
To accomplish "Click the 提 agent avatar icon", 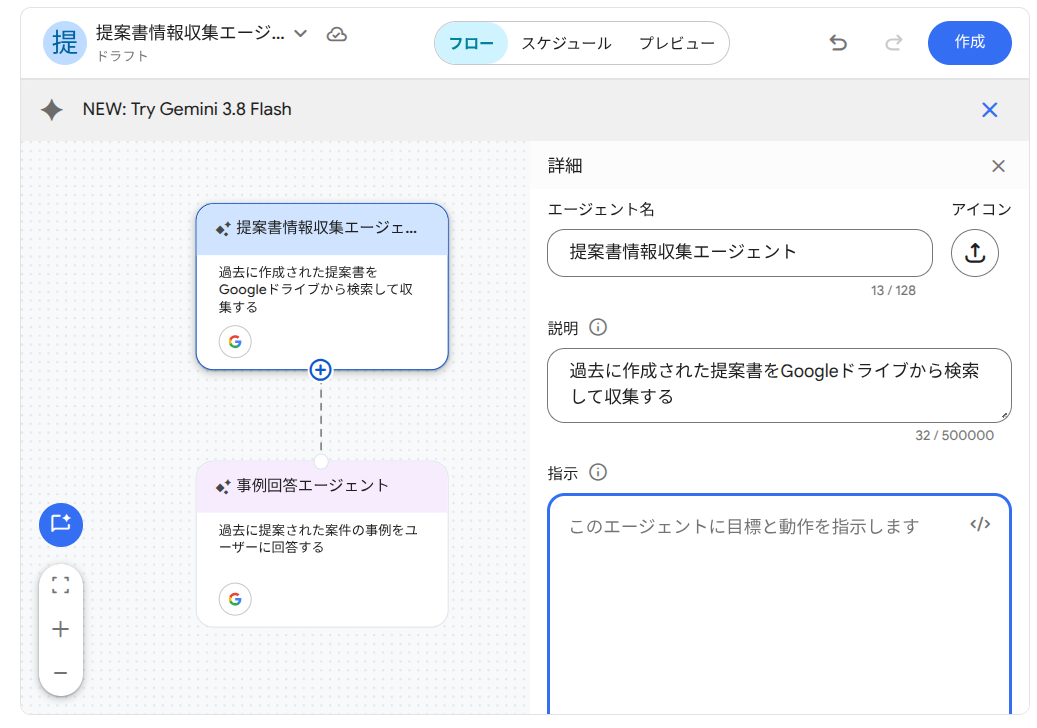I will [x=65, y=43].
